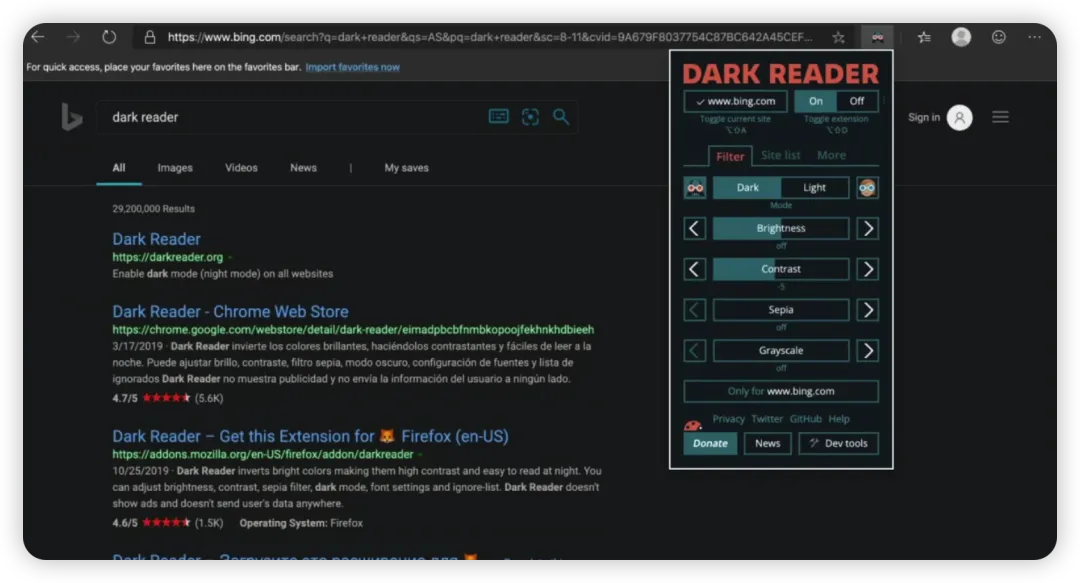Click the Bing logo
Image resolution: width=1080 pixels, height=583 pixels.
pos(71,116)
